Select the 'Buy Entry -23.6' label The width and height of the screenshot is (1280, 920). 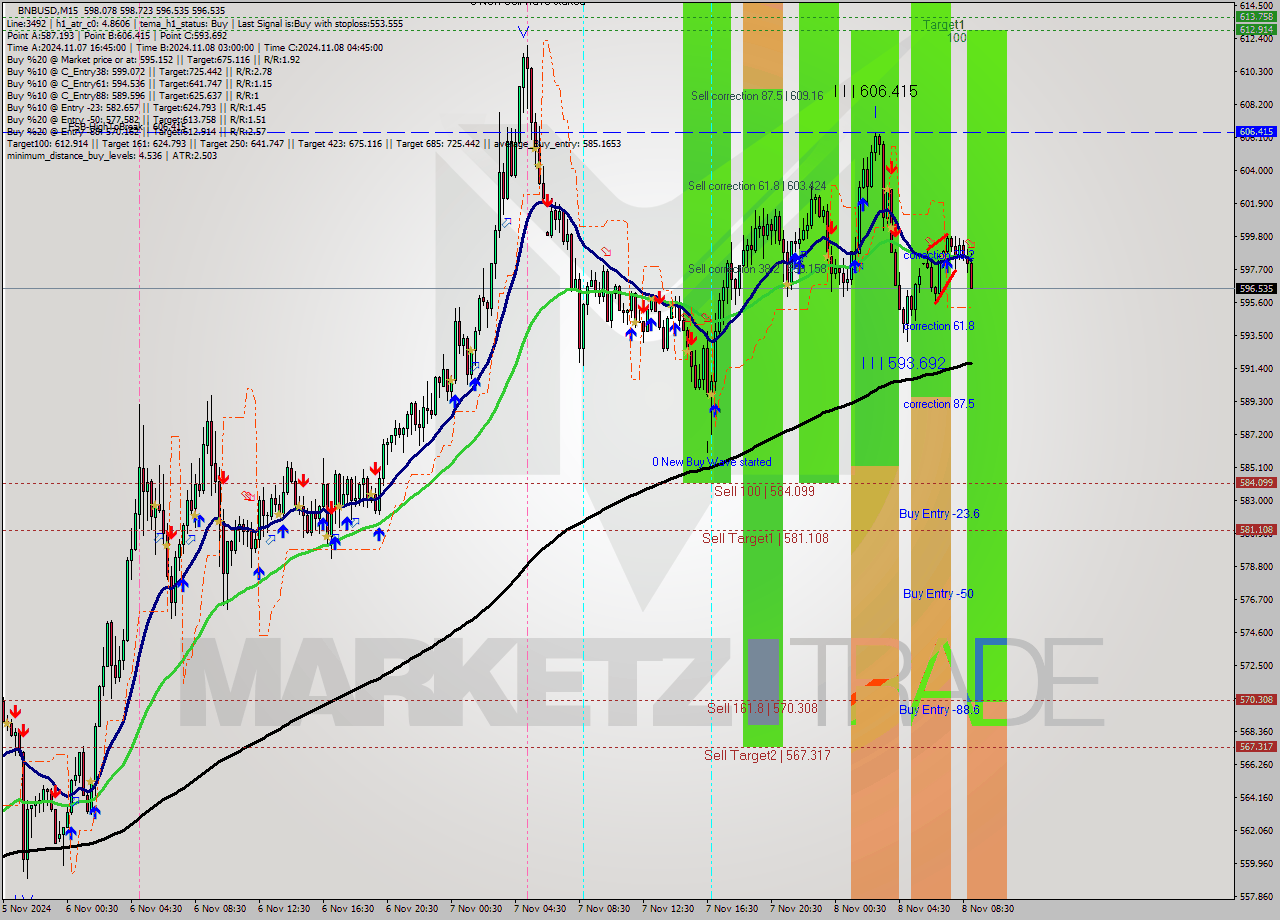point(939,513)
